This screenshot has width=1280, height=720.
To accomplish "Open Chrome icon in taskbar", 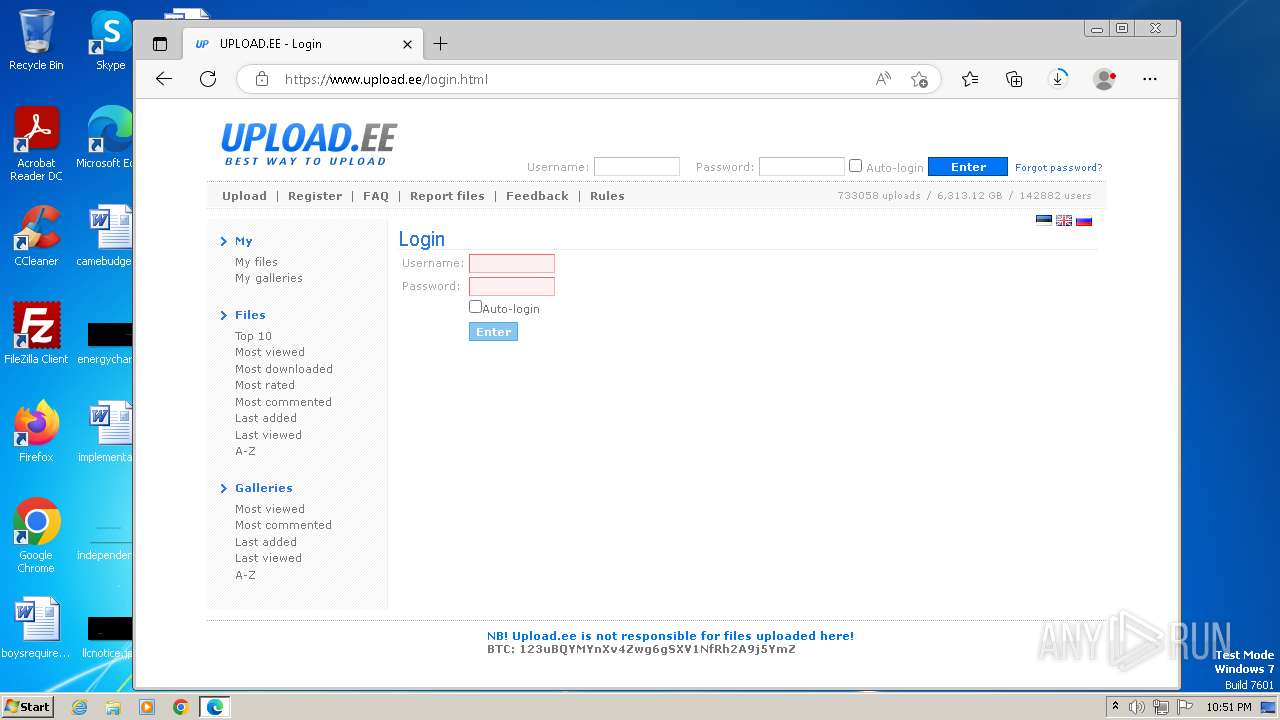I will click(180, 707).
